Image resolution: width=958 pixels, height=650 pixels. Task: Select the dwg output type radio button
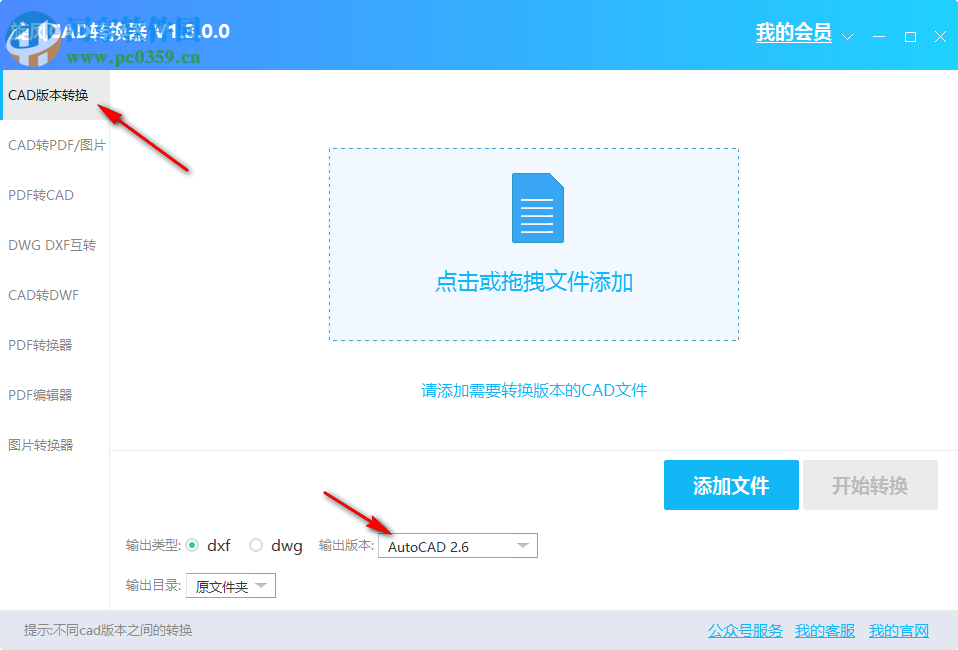[256, 545]
